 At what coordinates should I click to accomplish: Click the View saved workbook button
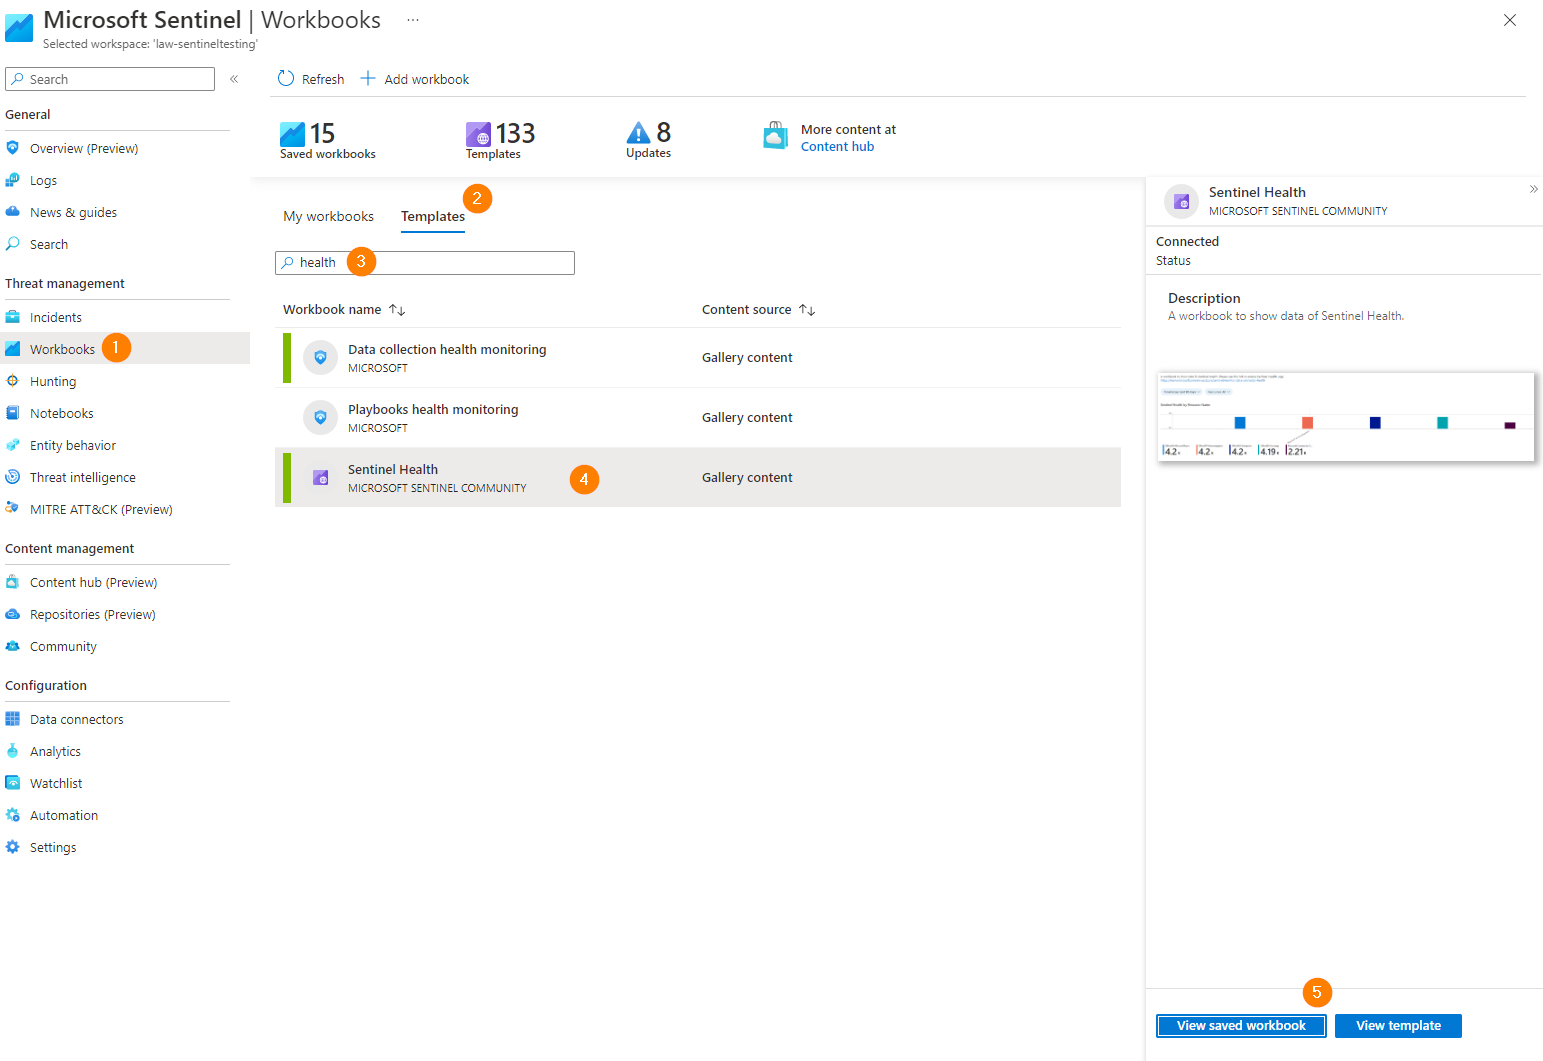point(1241,1026)
